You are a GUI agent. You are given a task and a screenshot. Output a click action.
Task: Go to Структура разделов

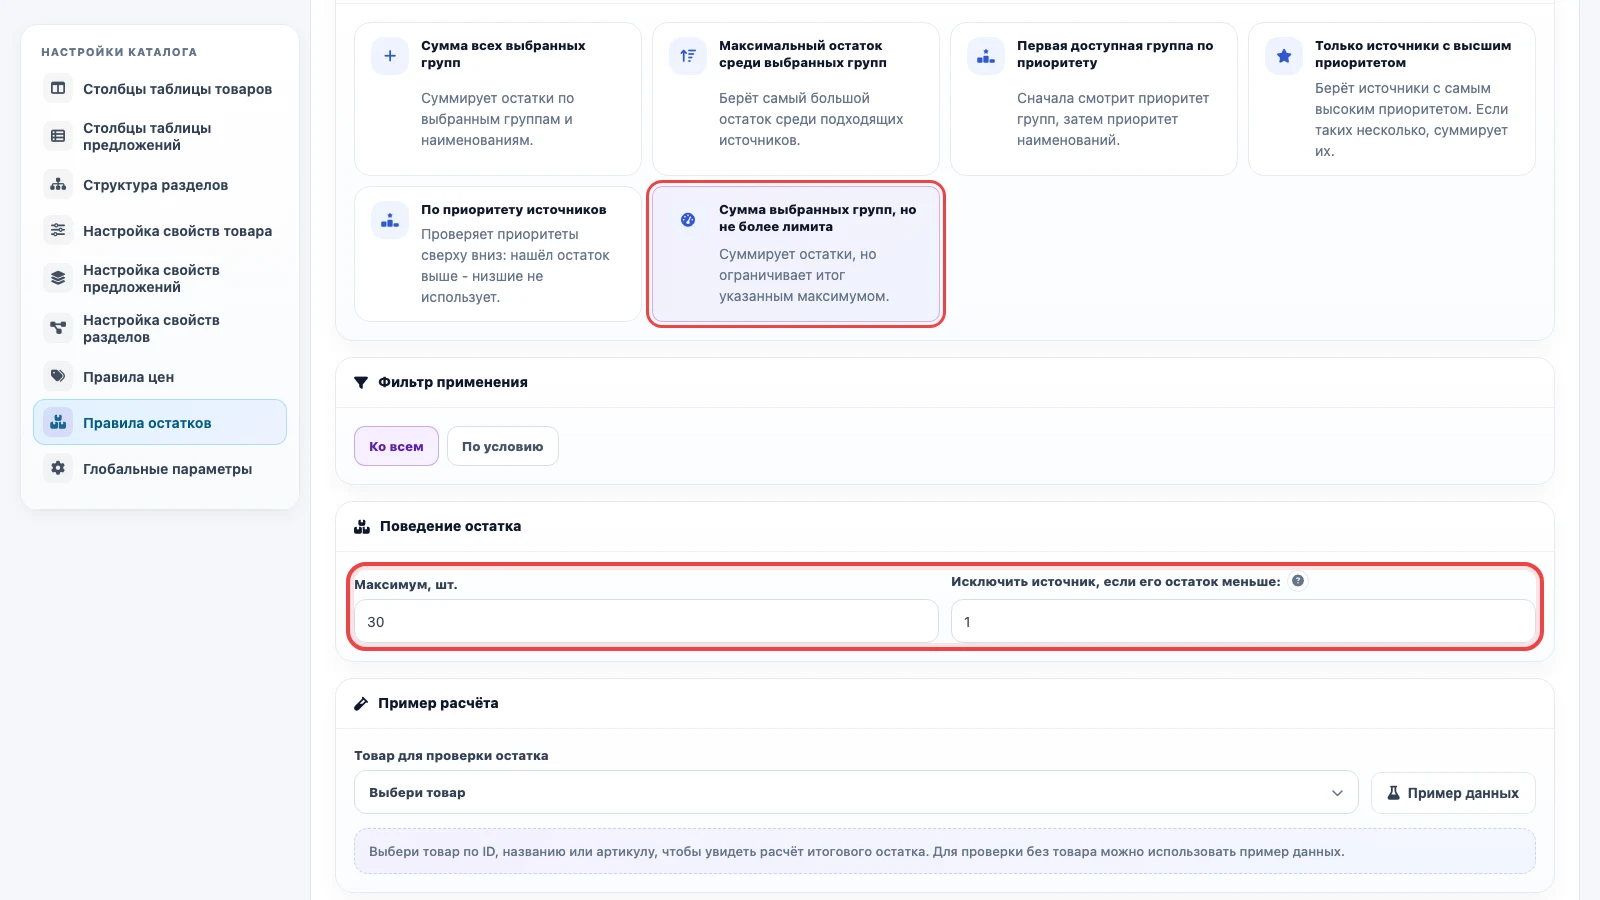160,185
